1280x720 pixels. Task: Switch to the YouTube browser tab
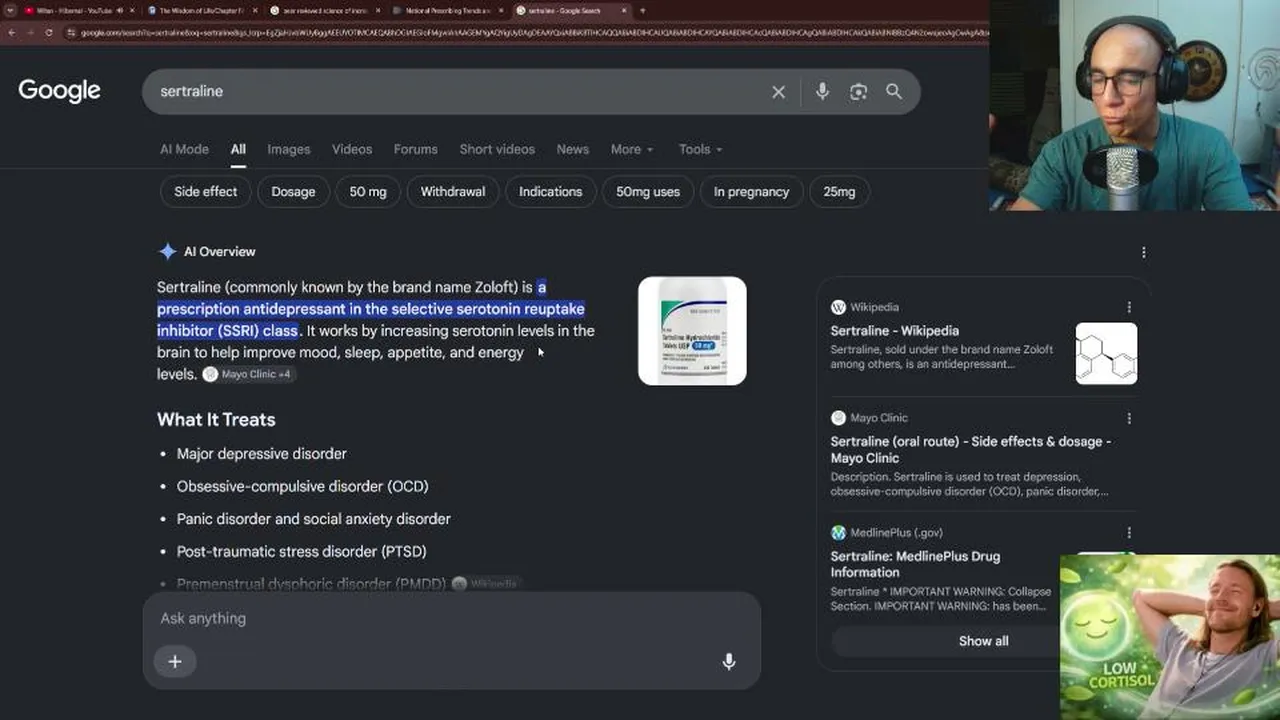pyautogui.click(x=75, y=11)
